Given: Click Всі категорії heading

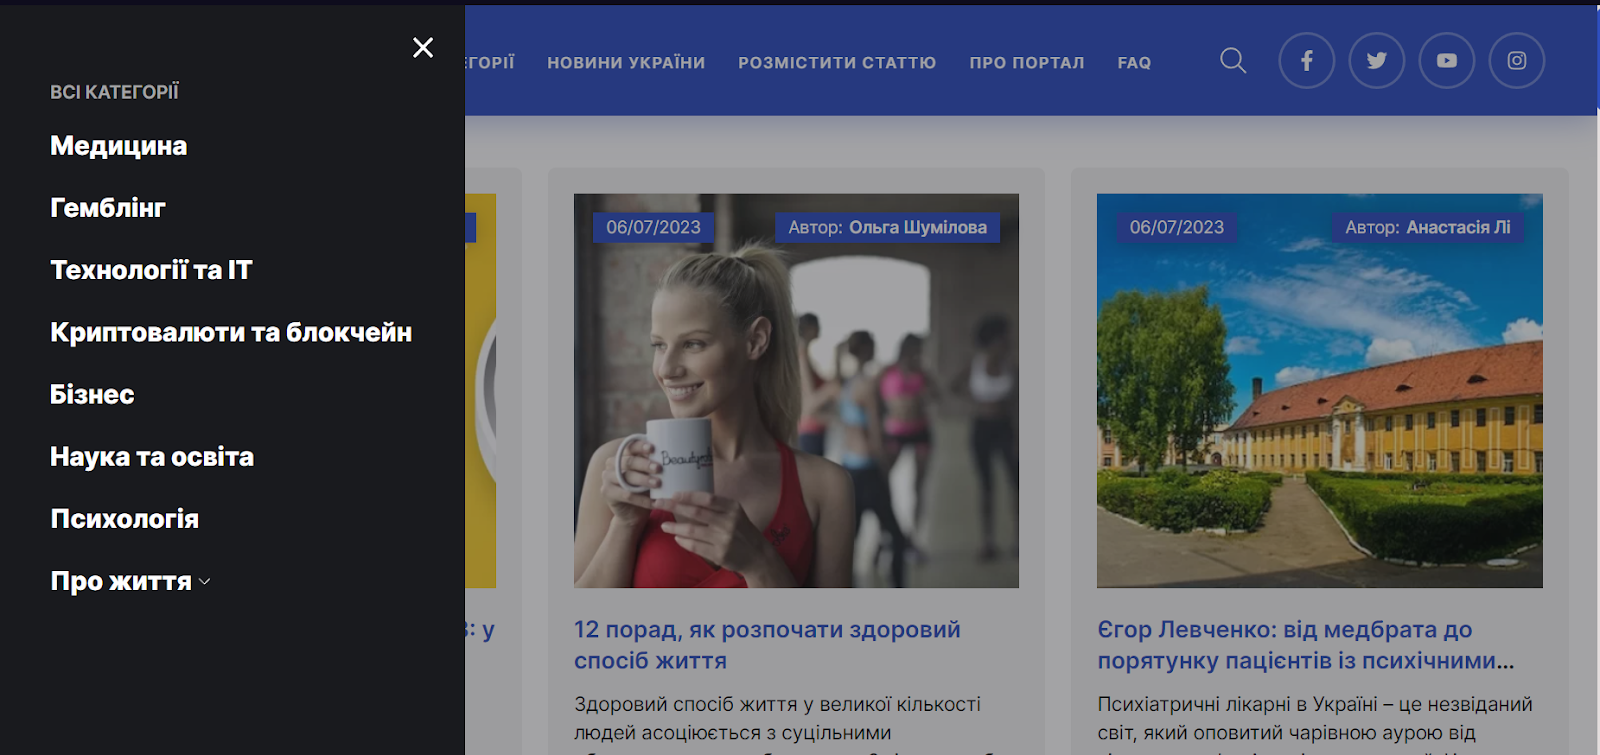Looking at the screenshot, I should click(114, 92).
